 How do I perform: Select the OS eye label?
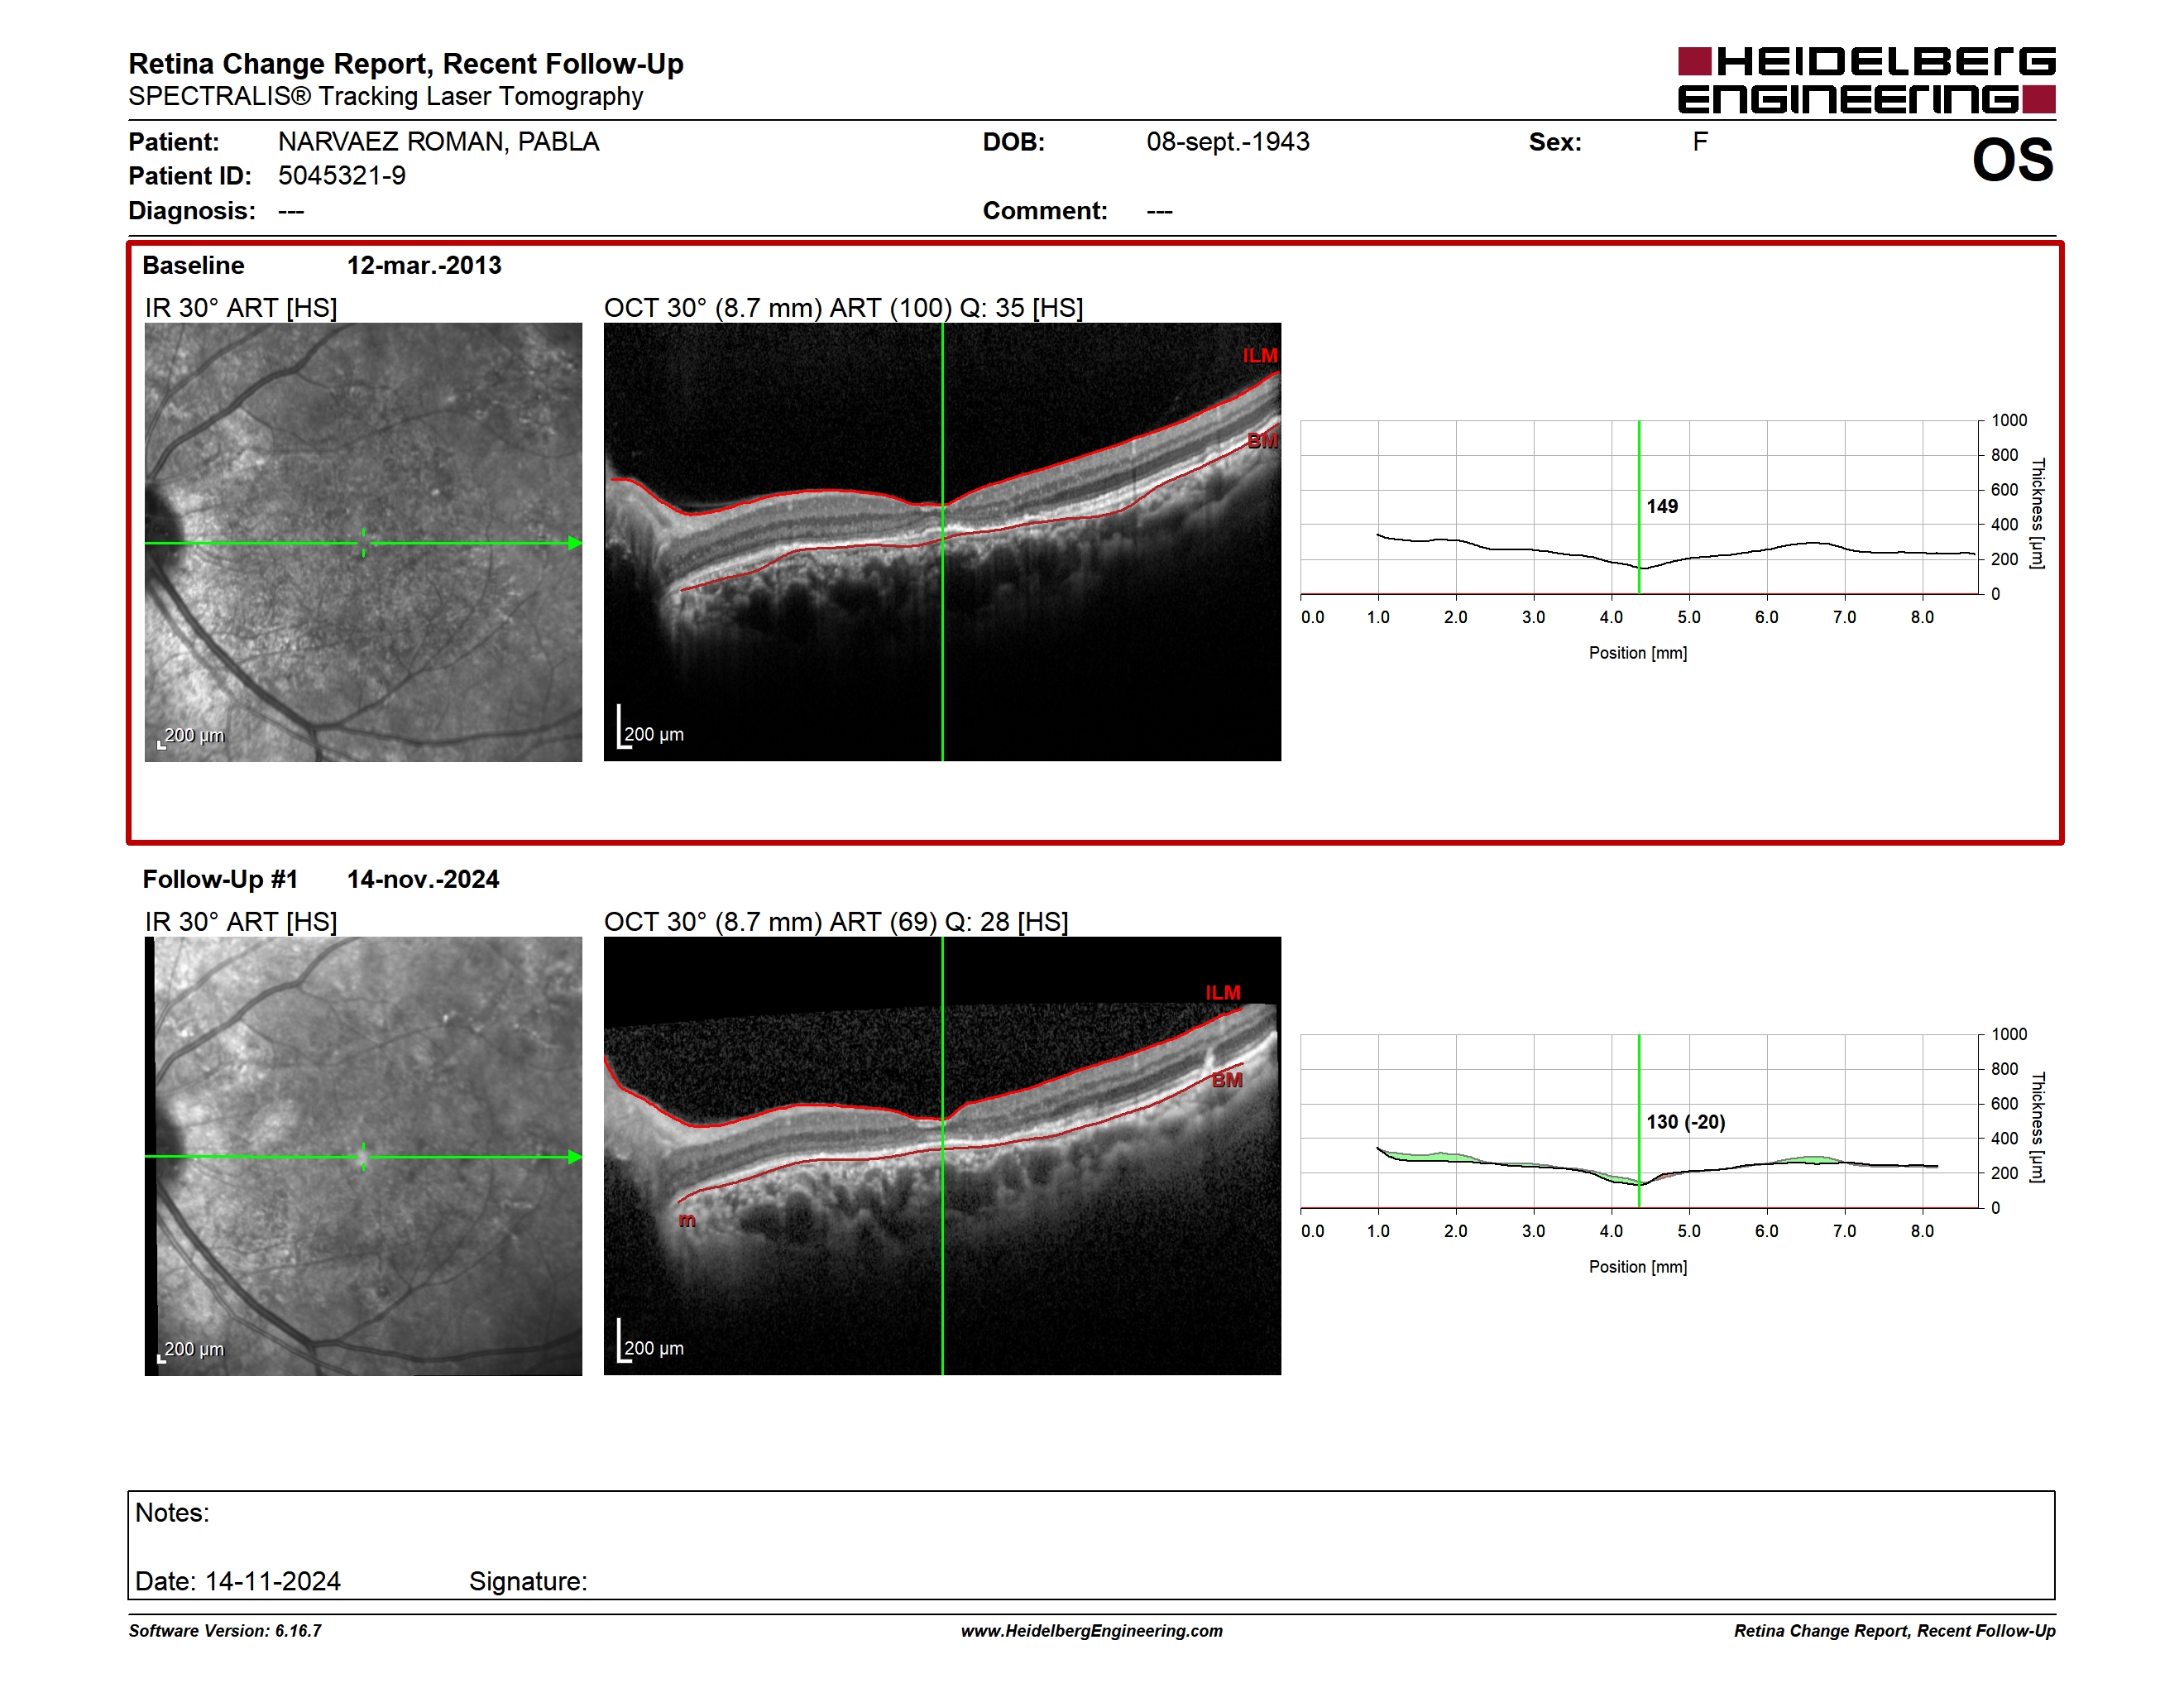pyautogui.click(x=2012, y=160)
